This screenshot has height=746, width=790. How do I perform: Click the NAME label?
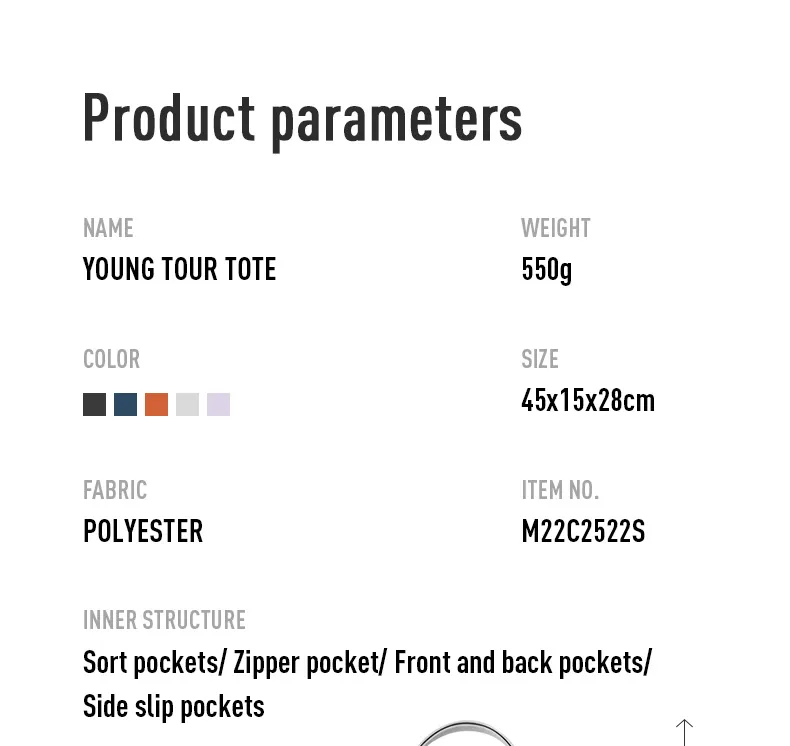tap(108, 228)
